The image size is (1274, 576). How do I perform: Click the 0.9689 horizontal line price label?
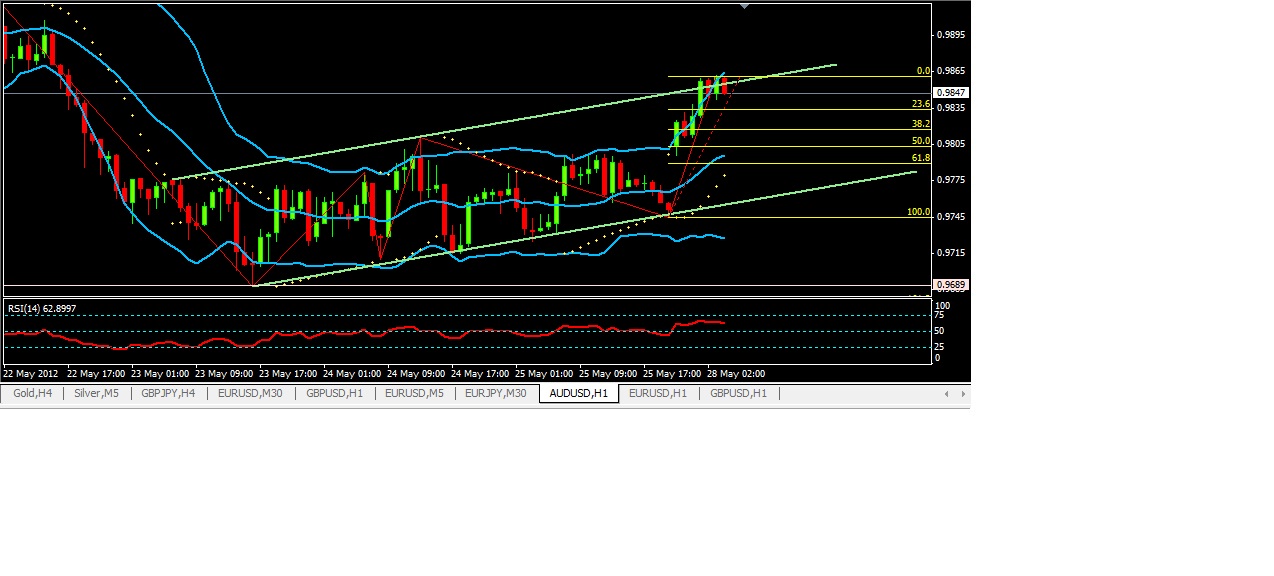click(951, 285)
